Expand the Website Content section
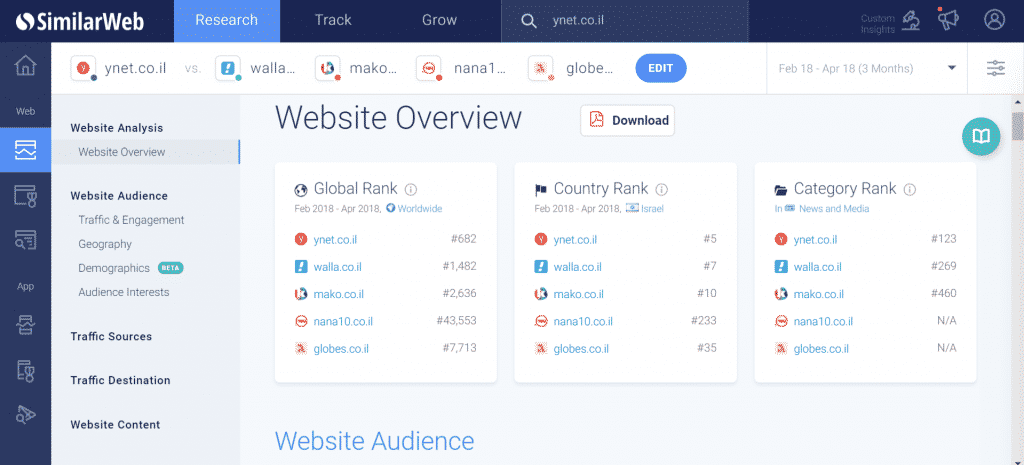Image resolution: width=1024 pixels, height=465 pixels. tap(115, 425)
